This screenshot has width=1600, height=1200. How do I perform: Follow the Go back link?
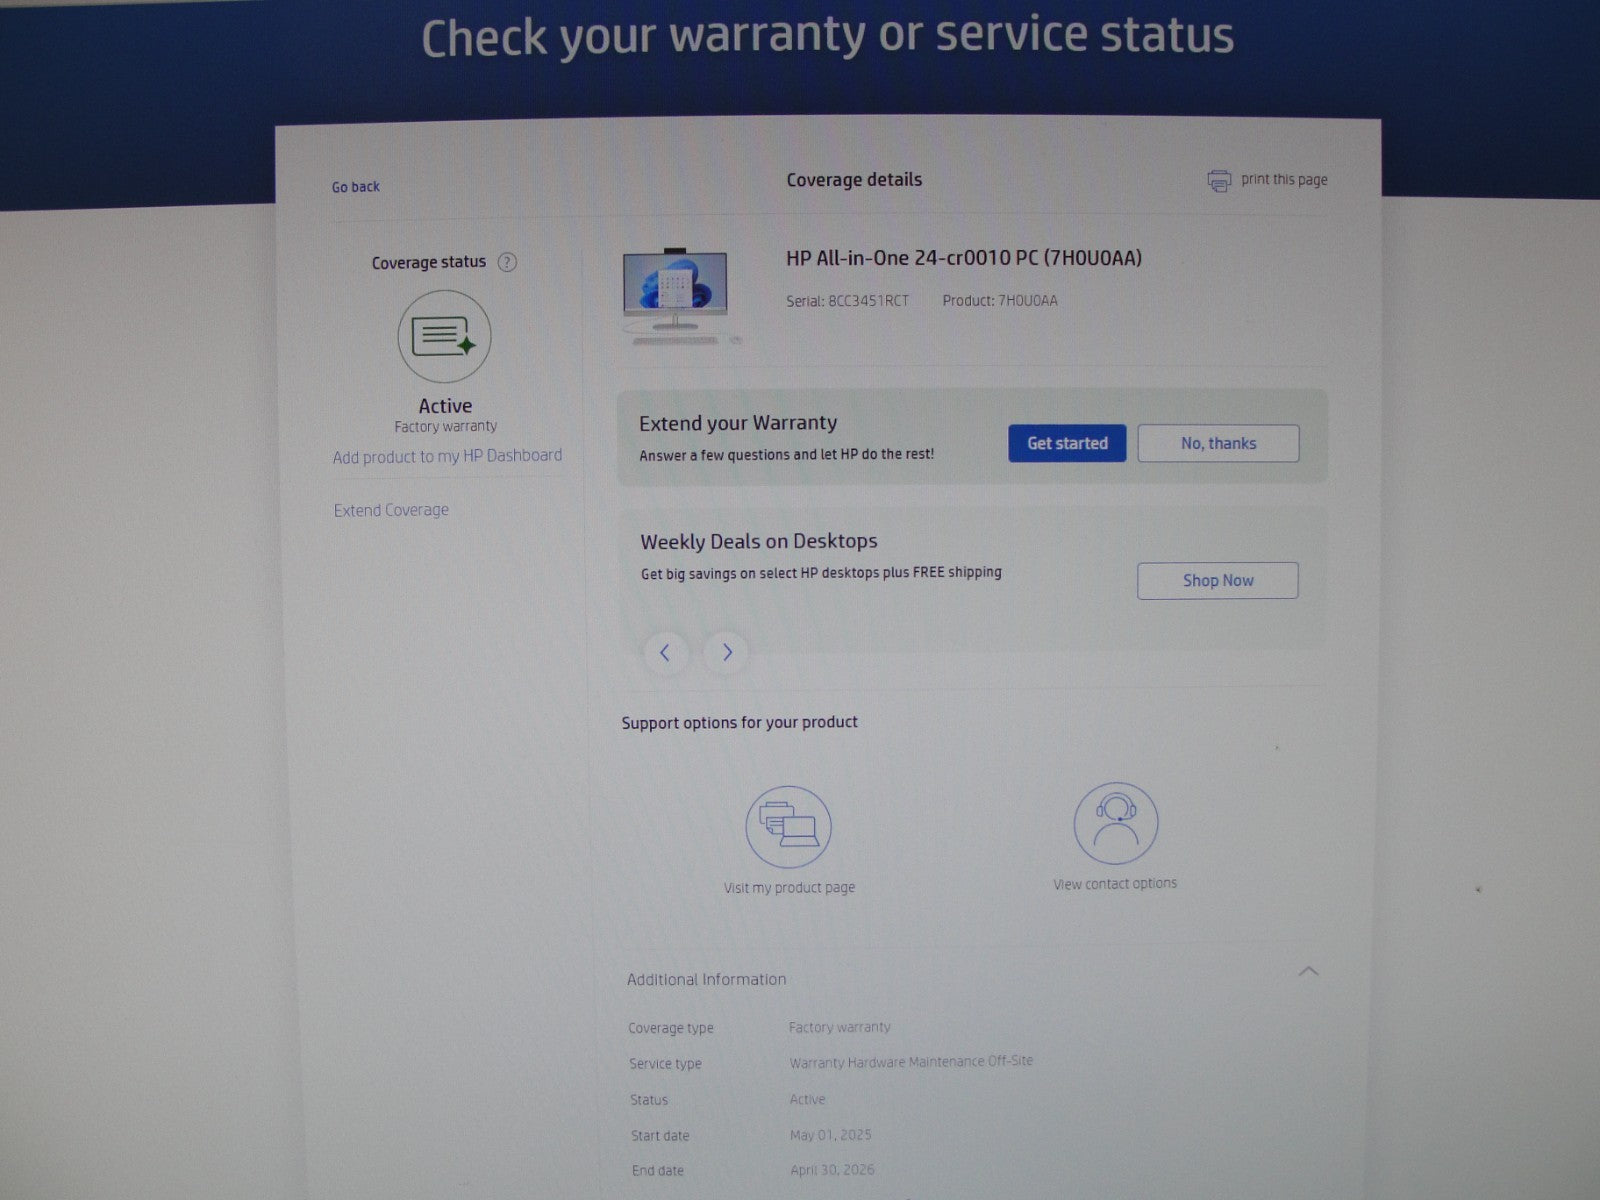356,187
